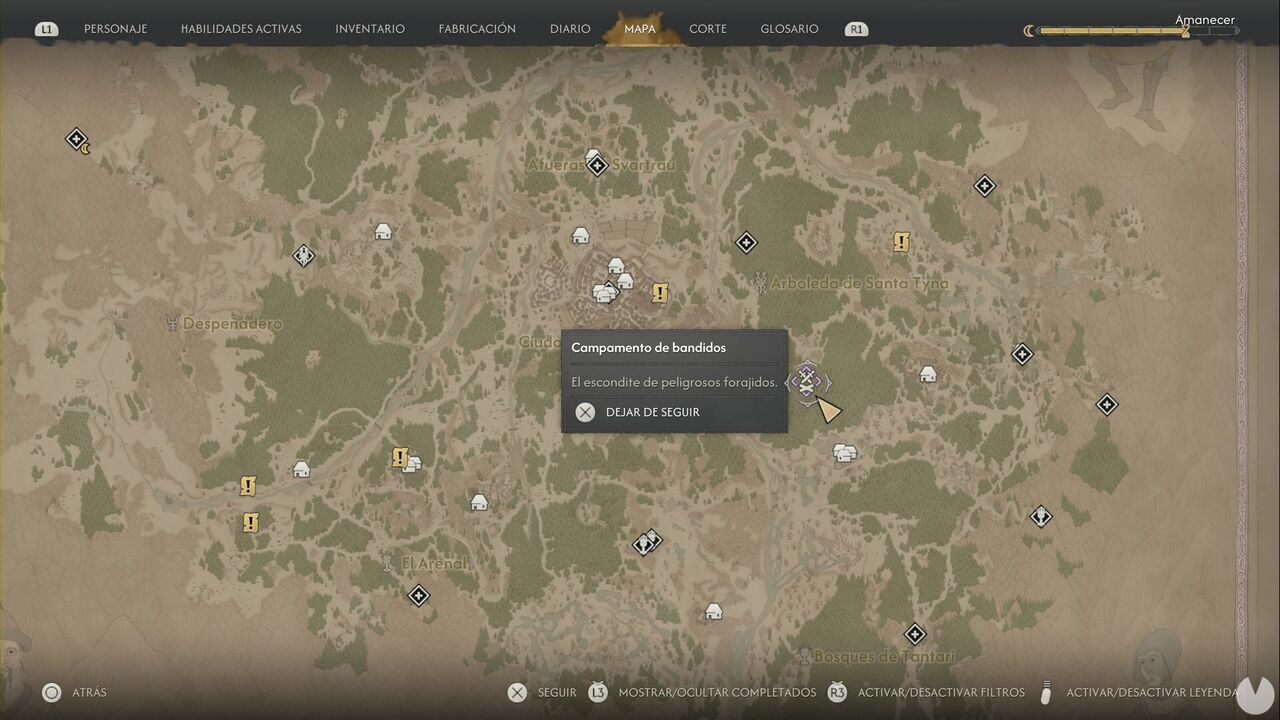Click the Seguir button in the bottom bar
Image resolution: width=1280 pixels, height=720 pixels.
[x=542, y=692]
